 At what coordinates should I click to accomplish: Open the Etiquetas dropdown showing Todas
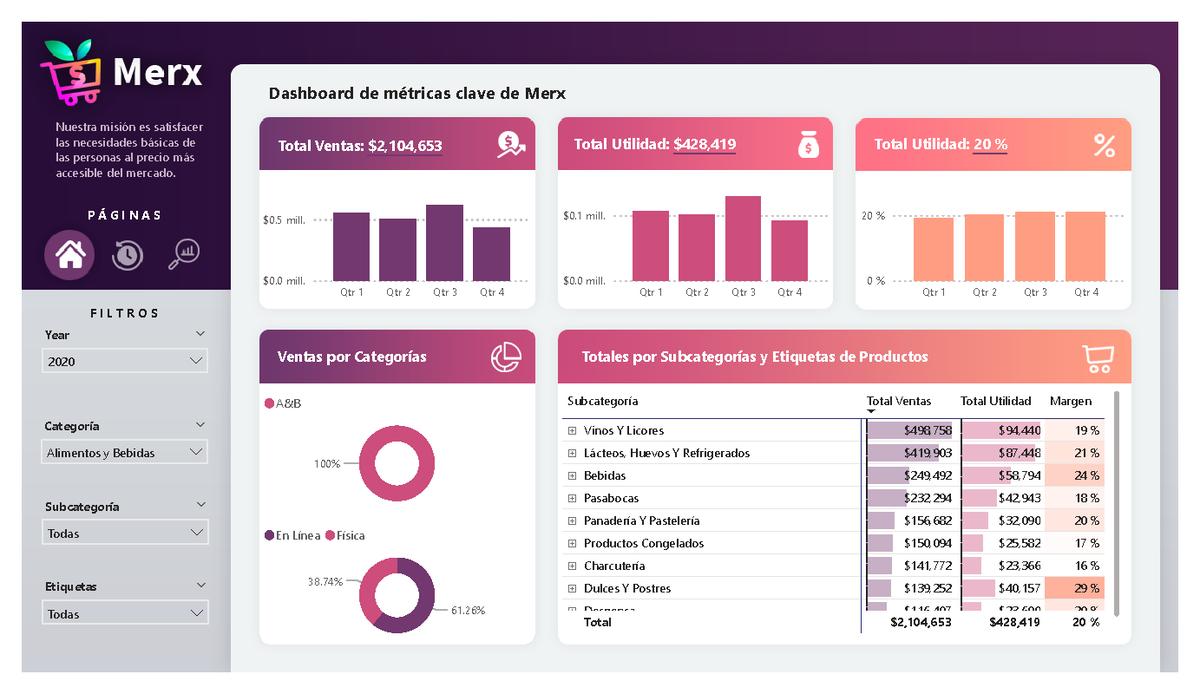[x=124, y=613]
